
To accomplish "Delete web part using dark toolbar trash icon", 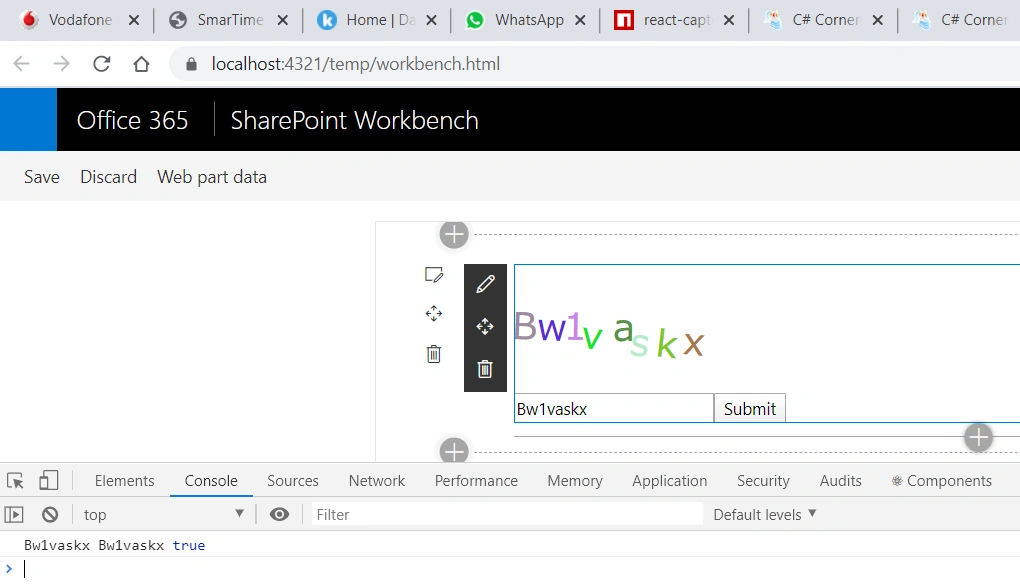I will [485, 369].
